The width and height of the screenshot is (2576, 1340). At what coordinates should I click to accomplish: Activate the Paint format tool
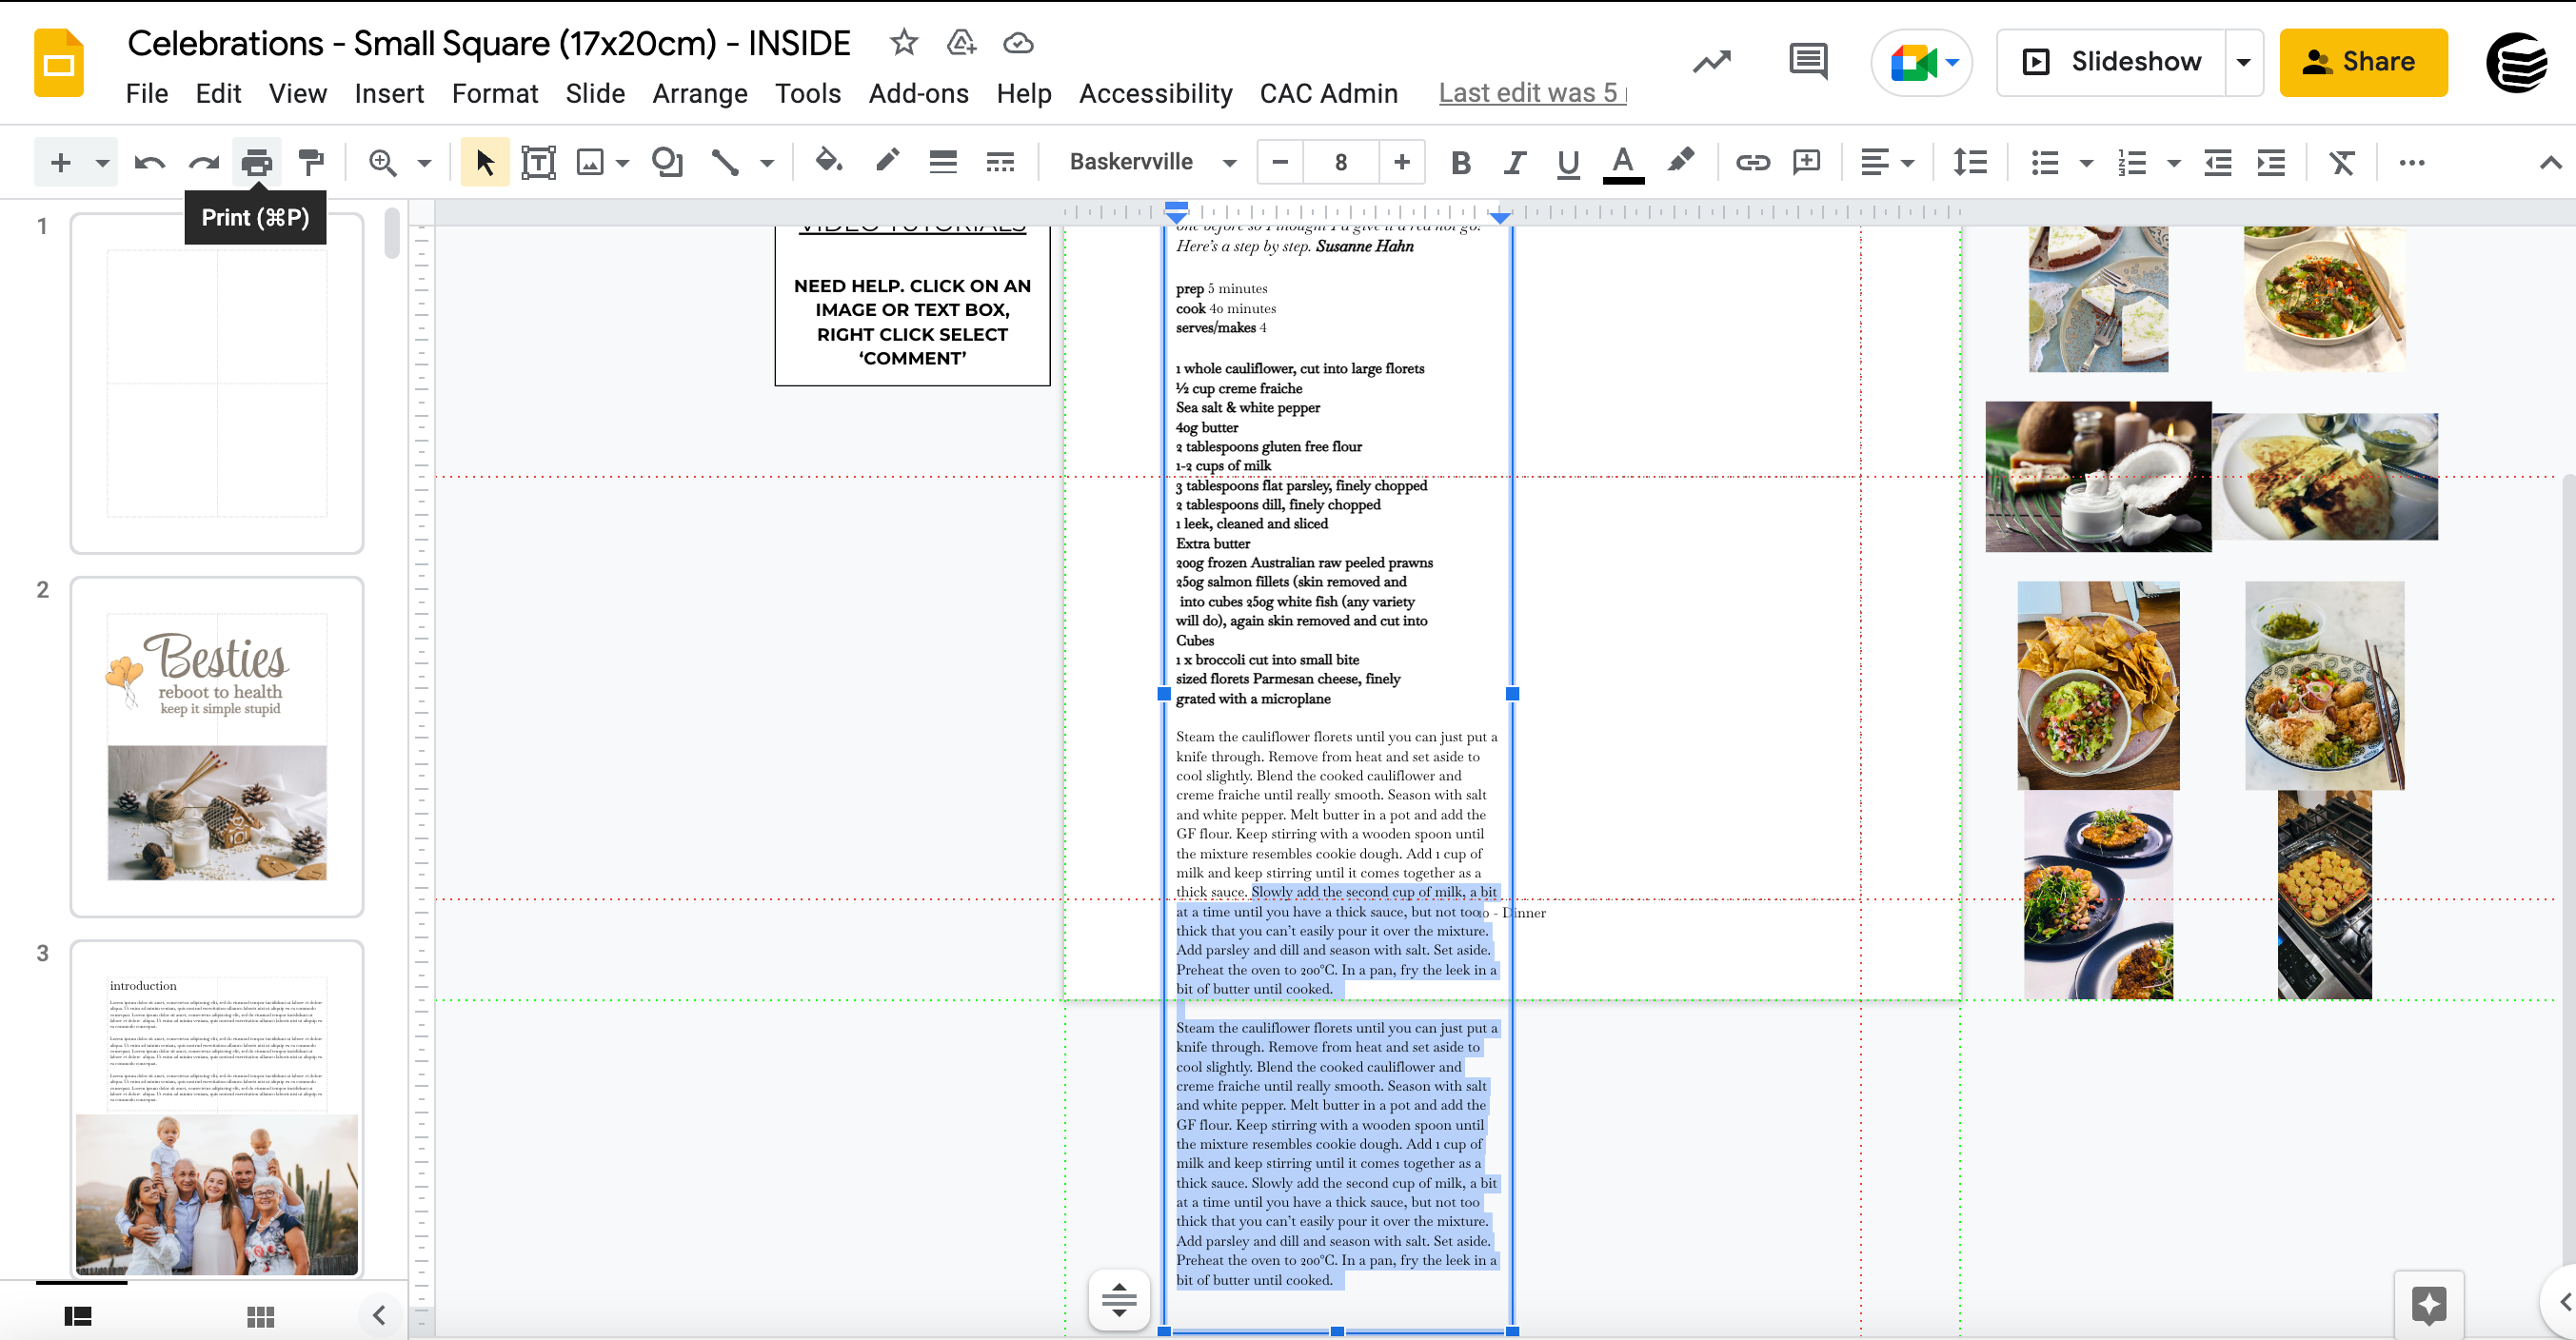pyautogui.click(x=311, y=161)
